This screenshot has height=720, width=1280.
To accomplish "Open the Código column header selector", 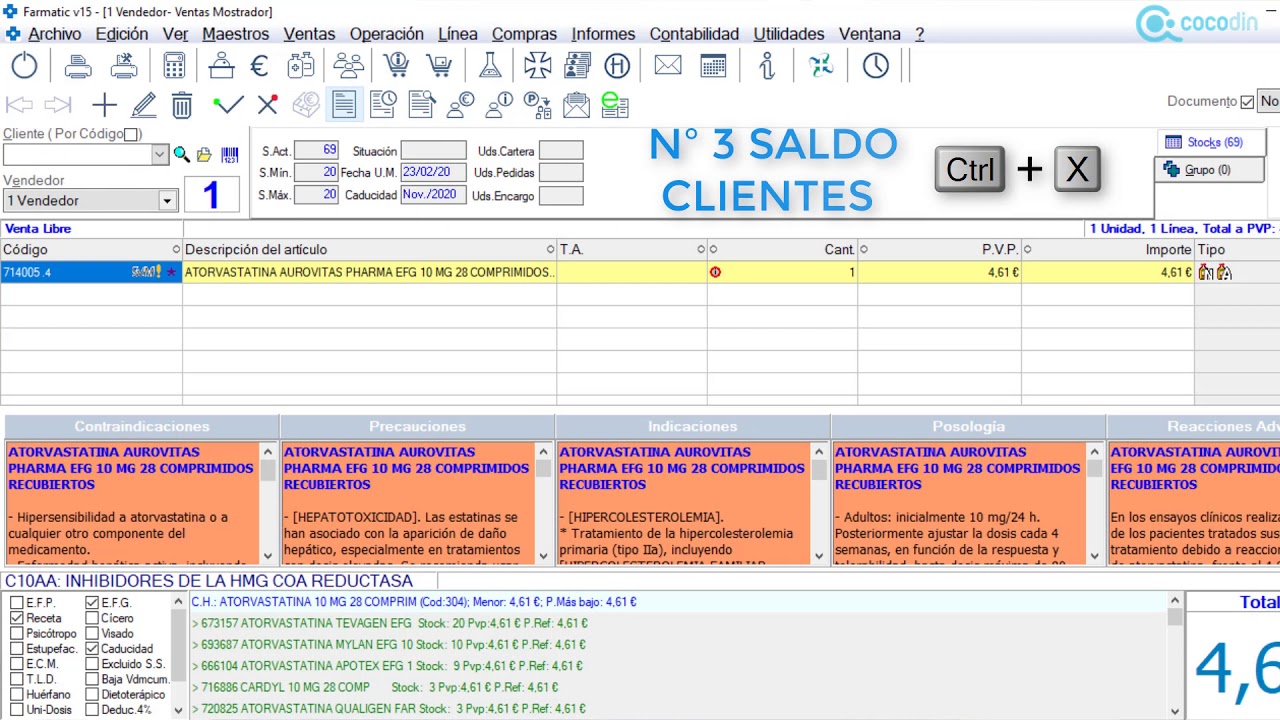I will coord(176,250).
